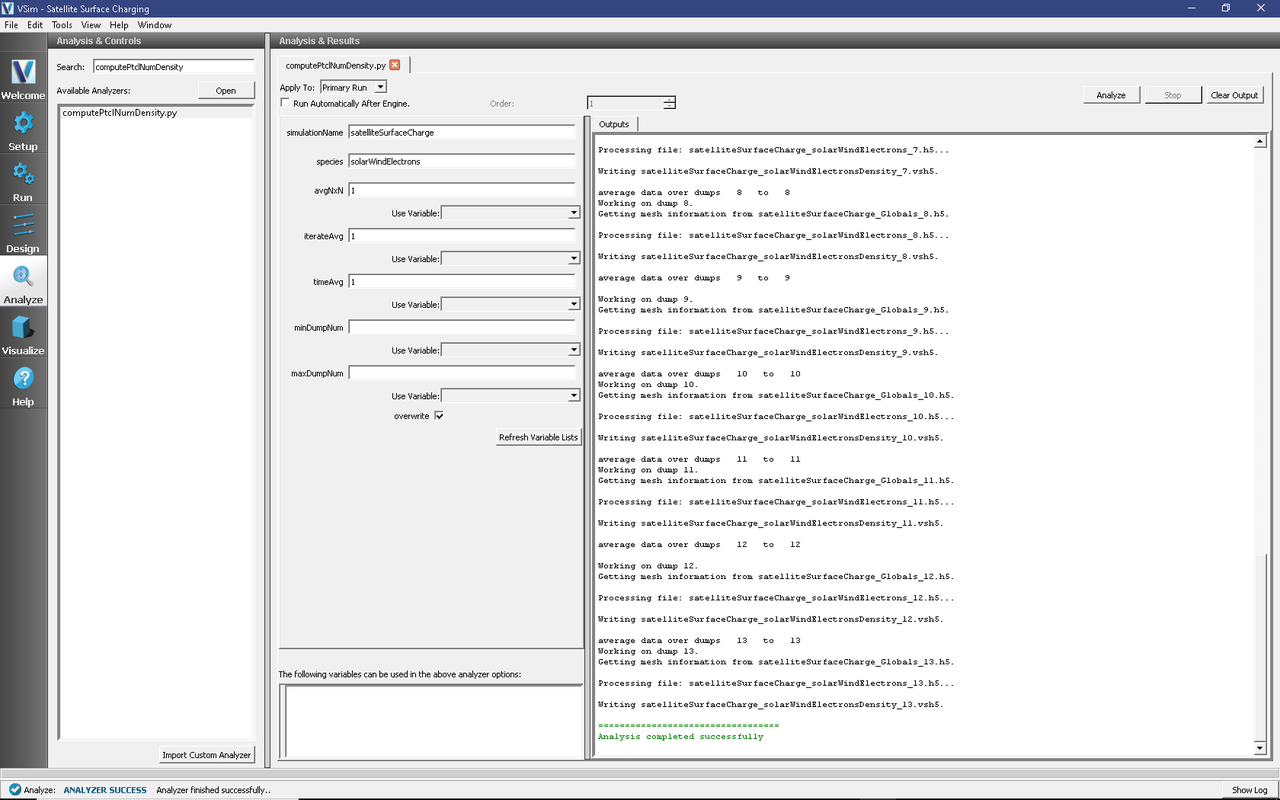Click Clear Output button
The width and height of the screenshot is (1280, 800).
[1234, 95]
